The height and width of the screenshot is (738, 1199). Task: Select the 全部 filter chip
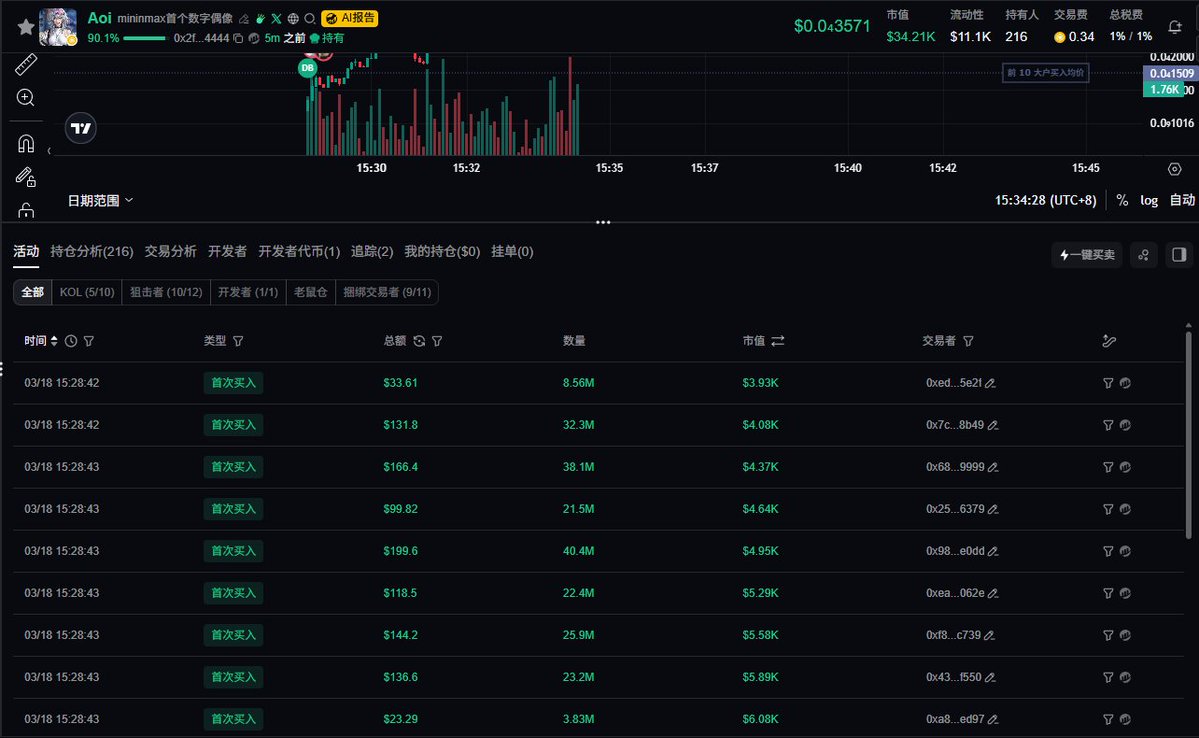click(x=33, y=292)
